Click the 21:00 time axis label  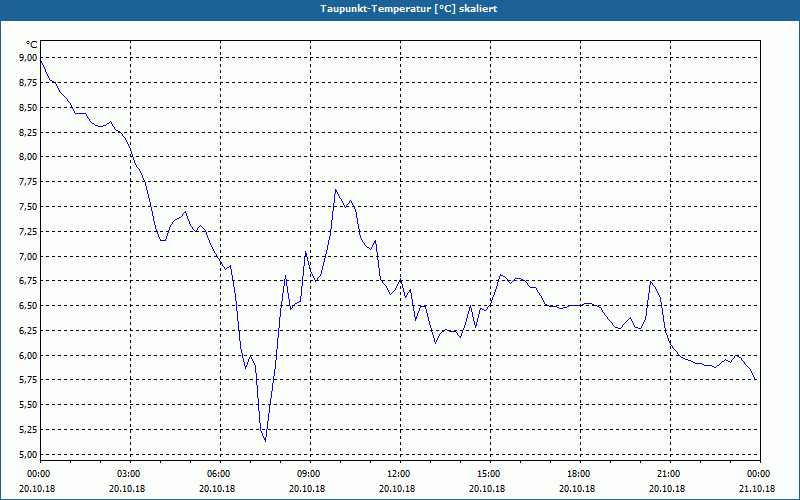click(x=670, y=474)
